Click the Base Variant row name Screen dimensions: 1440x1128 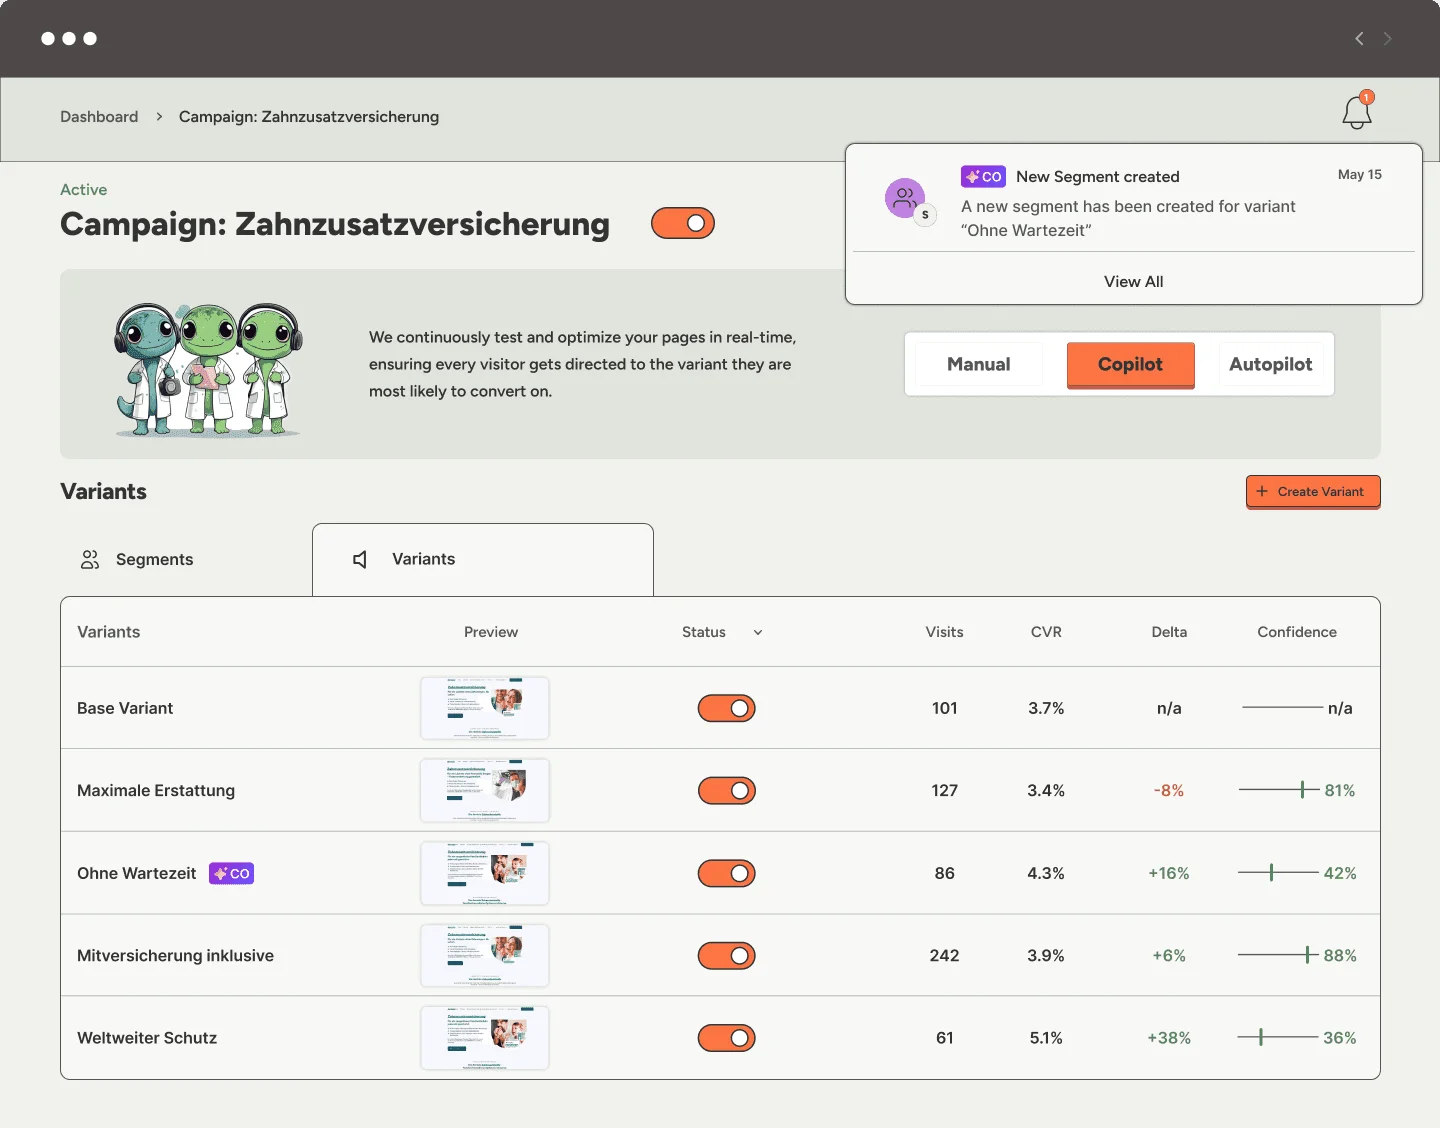pyautogui.click(x=125, y=708)
